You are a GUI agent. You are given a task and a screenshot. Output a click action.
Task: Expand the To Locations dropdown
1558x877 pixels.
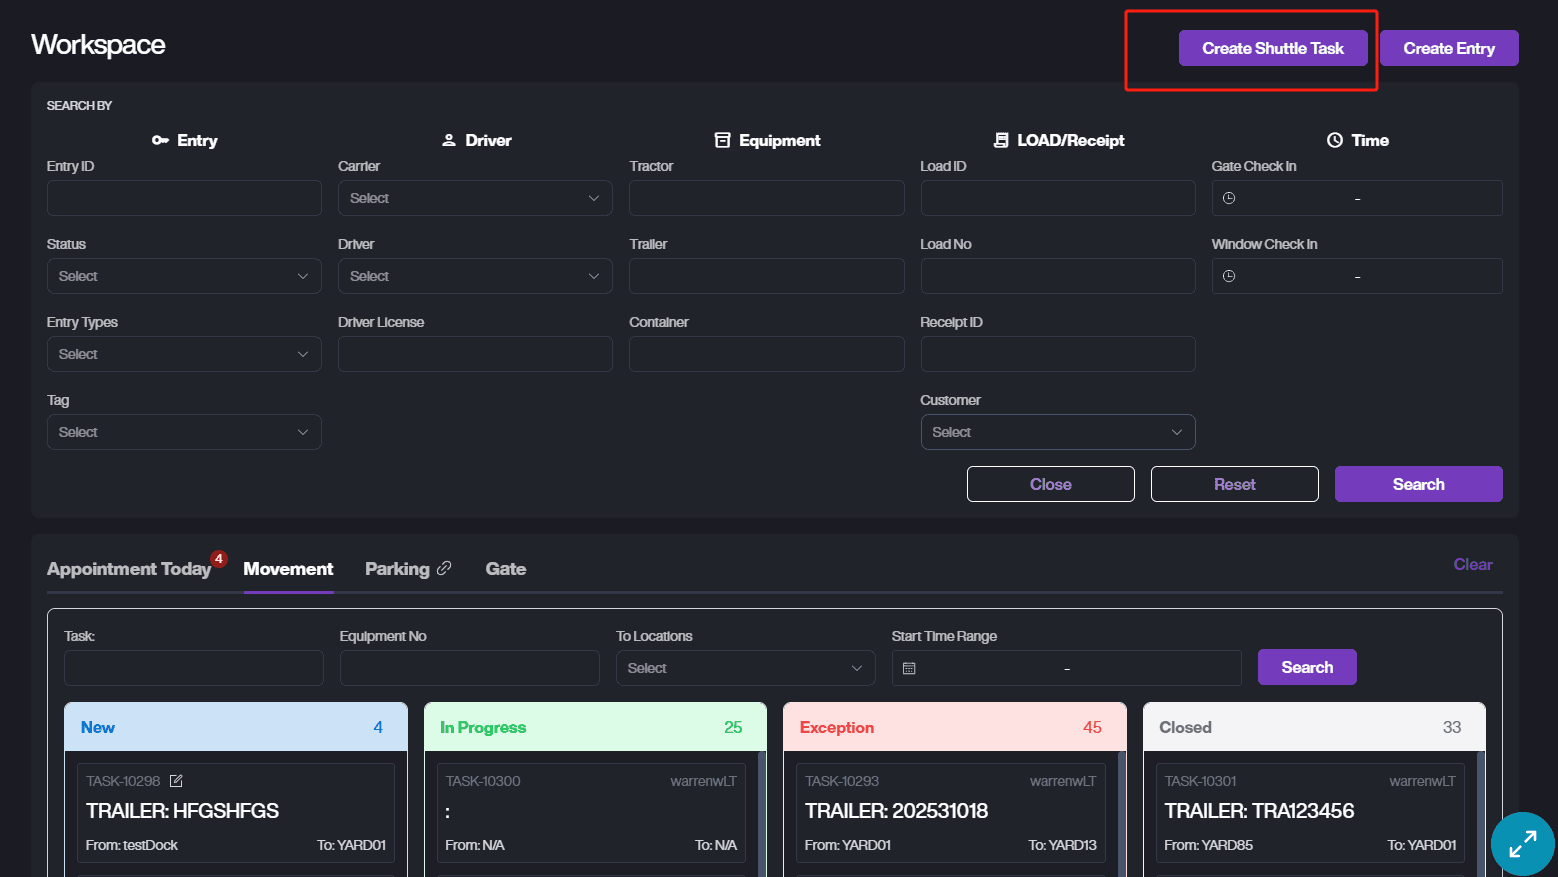coord(745,668)
